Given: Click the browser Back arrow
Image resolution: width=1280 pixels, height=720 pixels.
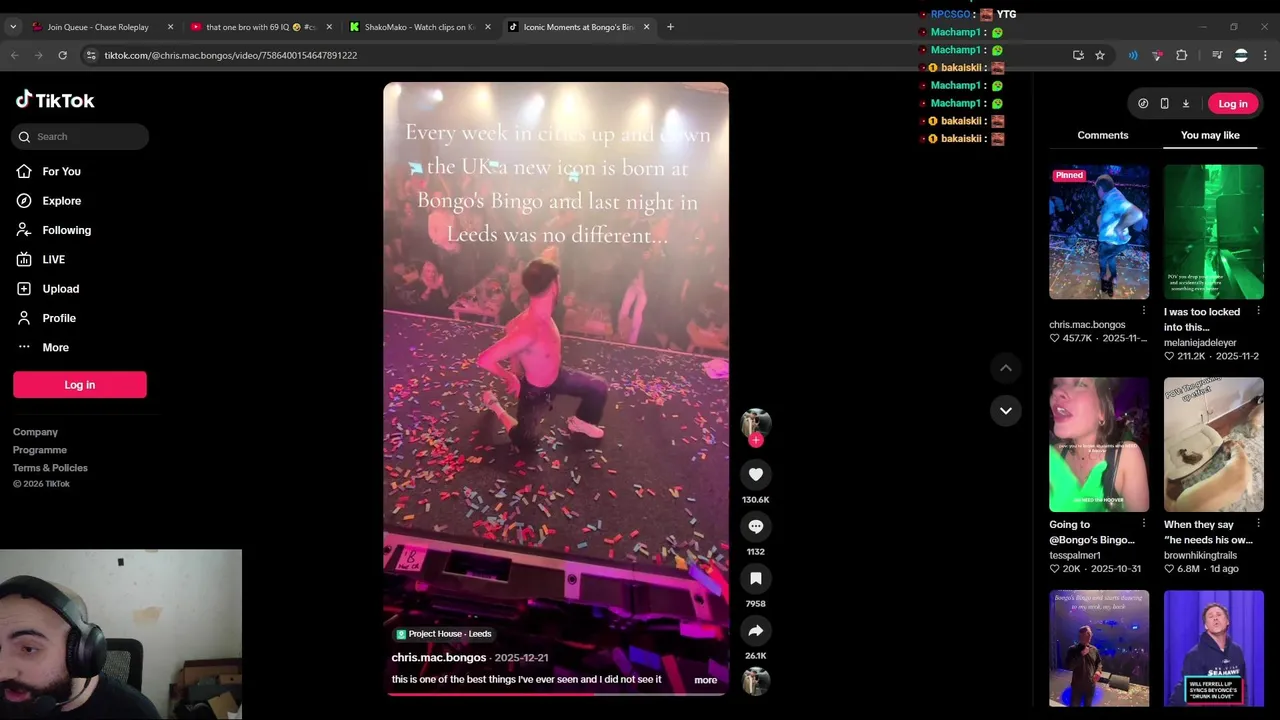Looking at the screenshot, I should tap(14, 55).
